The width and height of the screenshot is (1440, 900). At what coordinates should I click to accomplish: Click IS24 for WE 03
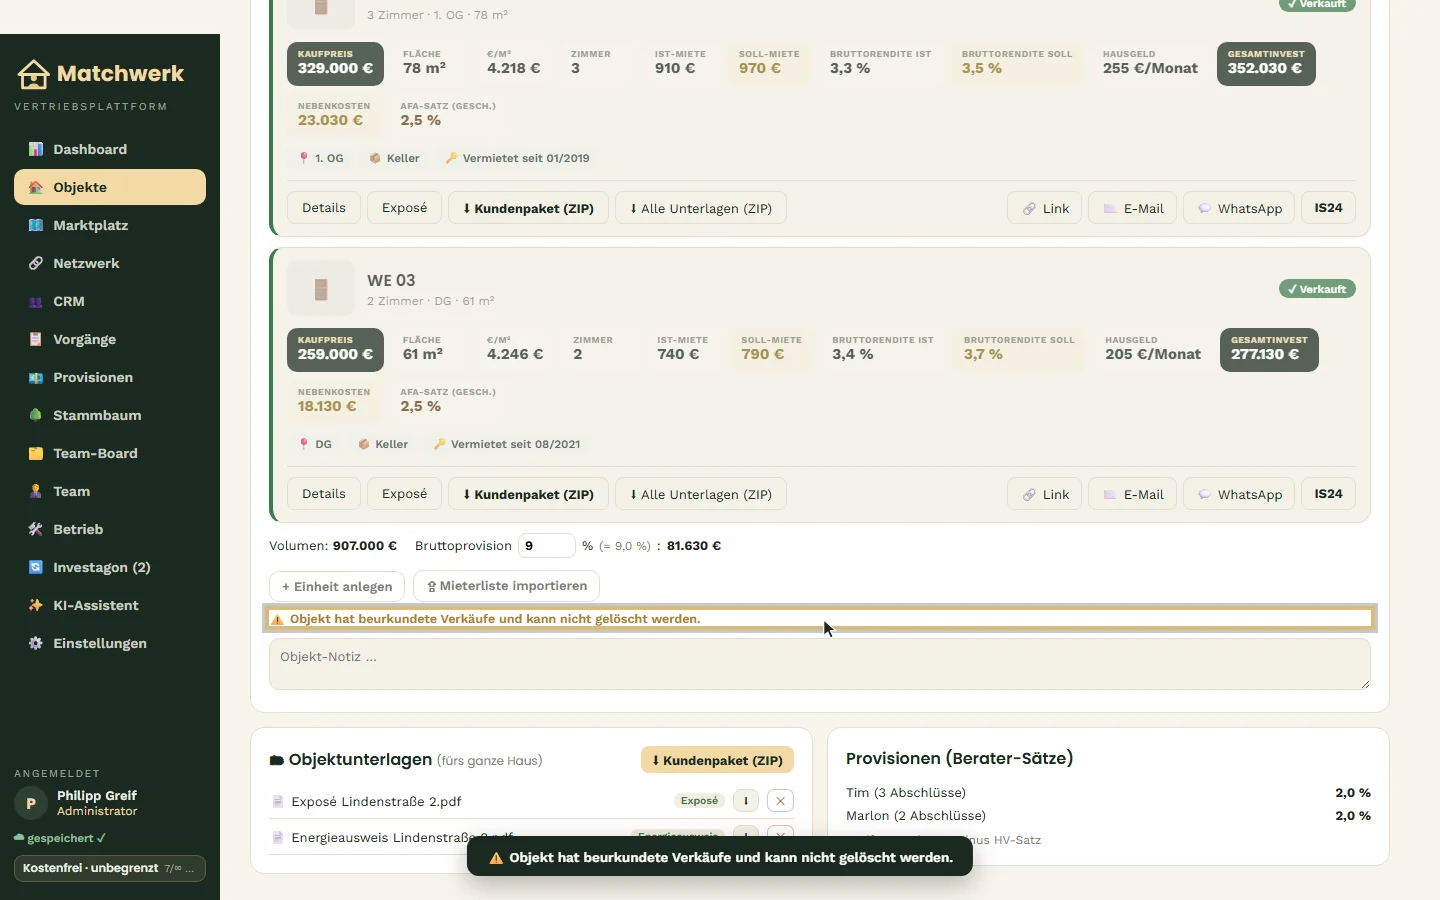[x=1328, y=494]
